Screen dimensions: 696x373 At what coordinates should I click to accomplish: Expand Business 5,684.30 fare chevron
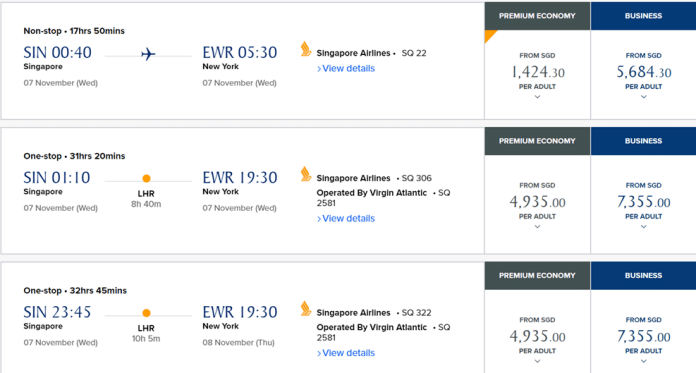[644, 97]
